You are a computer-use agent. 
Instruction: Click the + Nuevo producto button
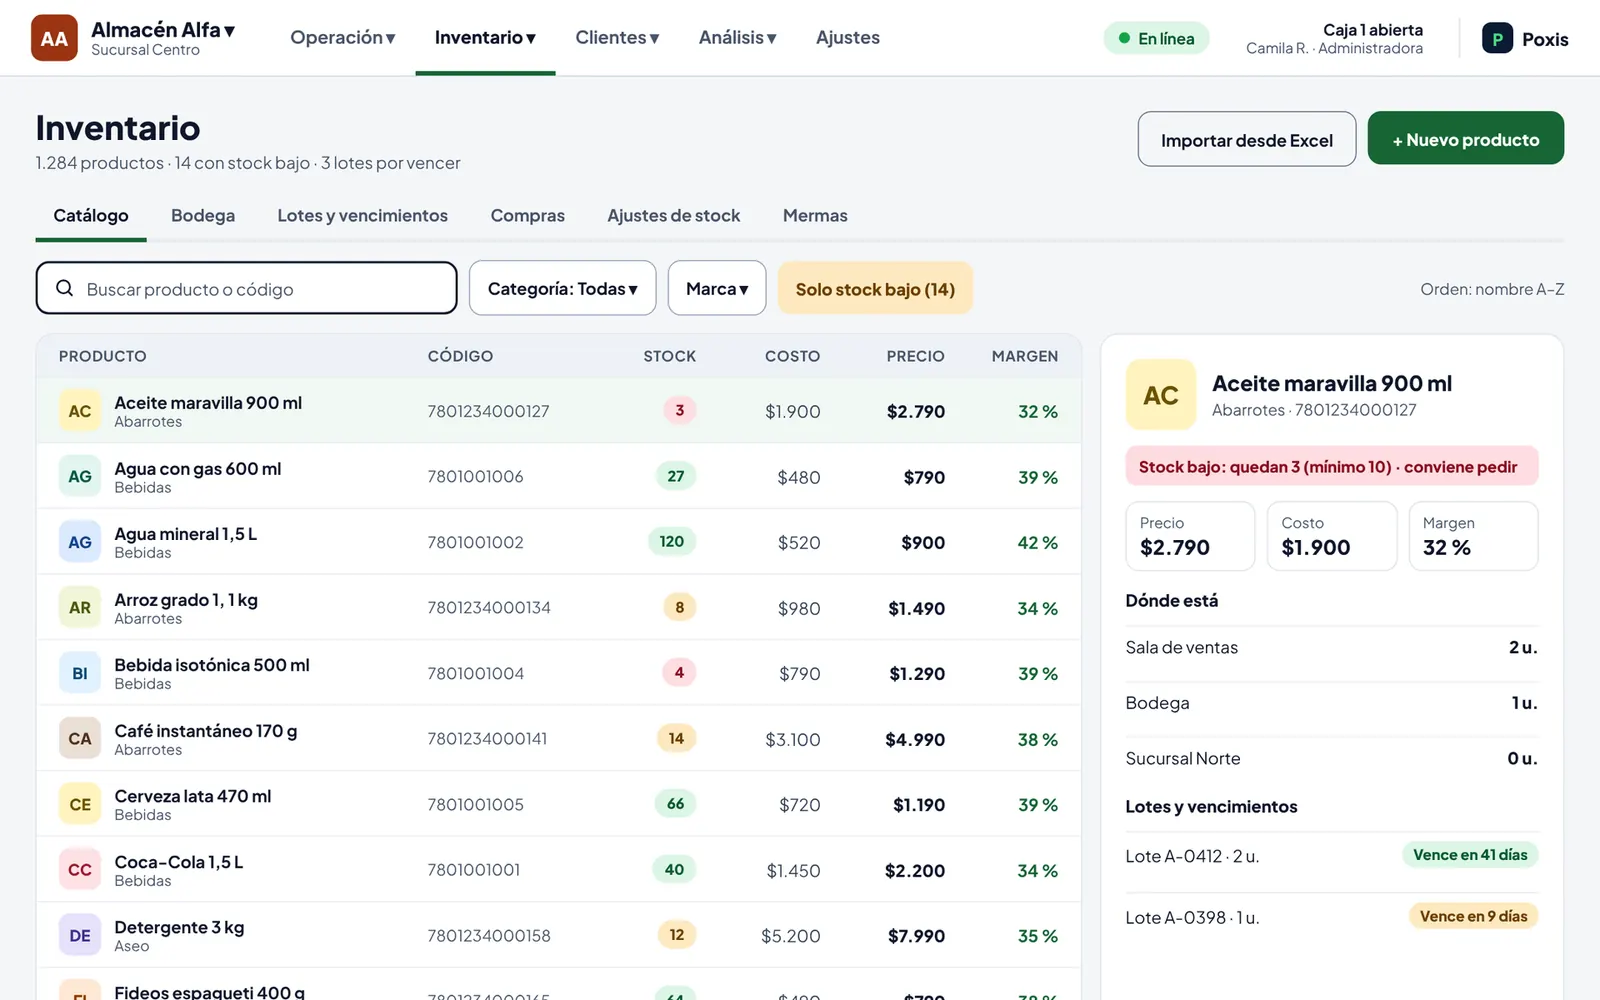coord(1466,138)
